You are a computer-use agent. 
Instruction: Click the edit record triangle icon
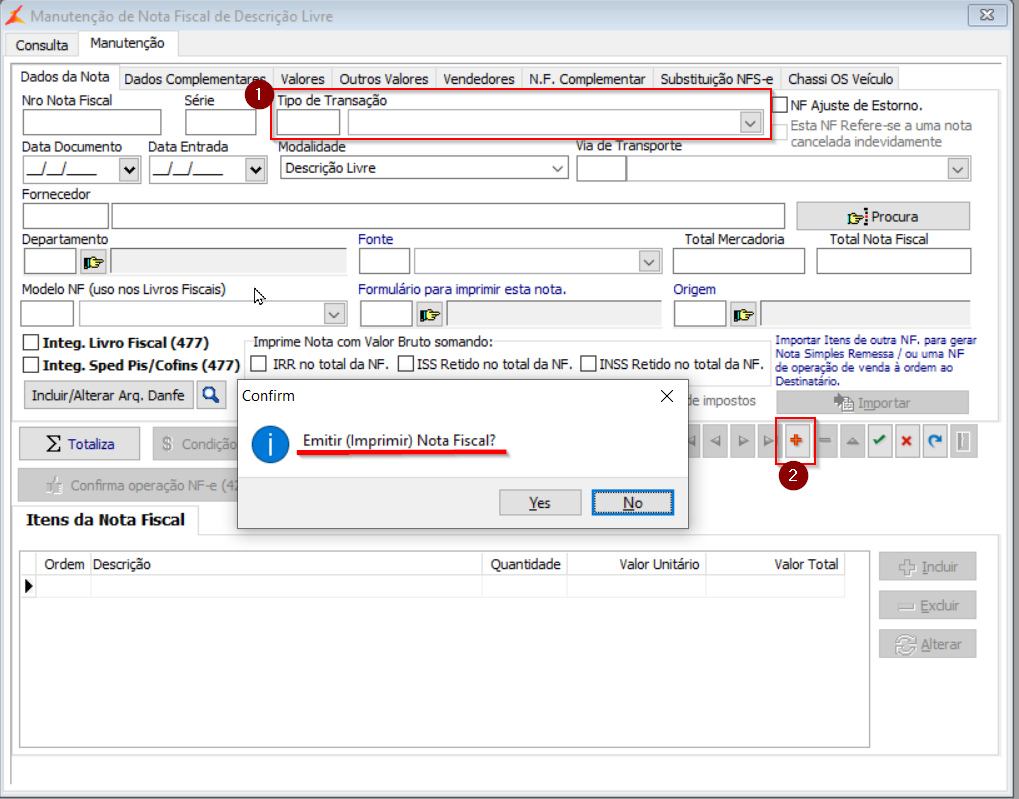[x=853, y=441]
